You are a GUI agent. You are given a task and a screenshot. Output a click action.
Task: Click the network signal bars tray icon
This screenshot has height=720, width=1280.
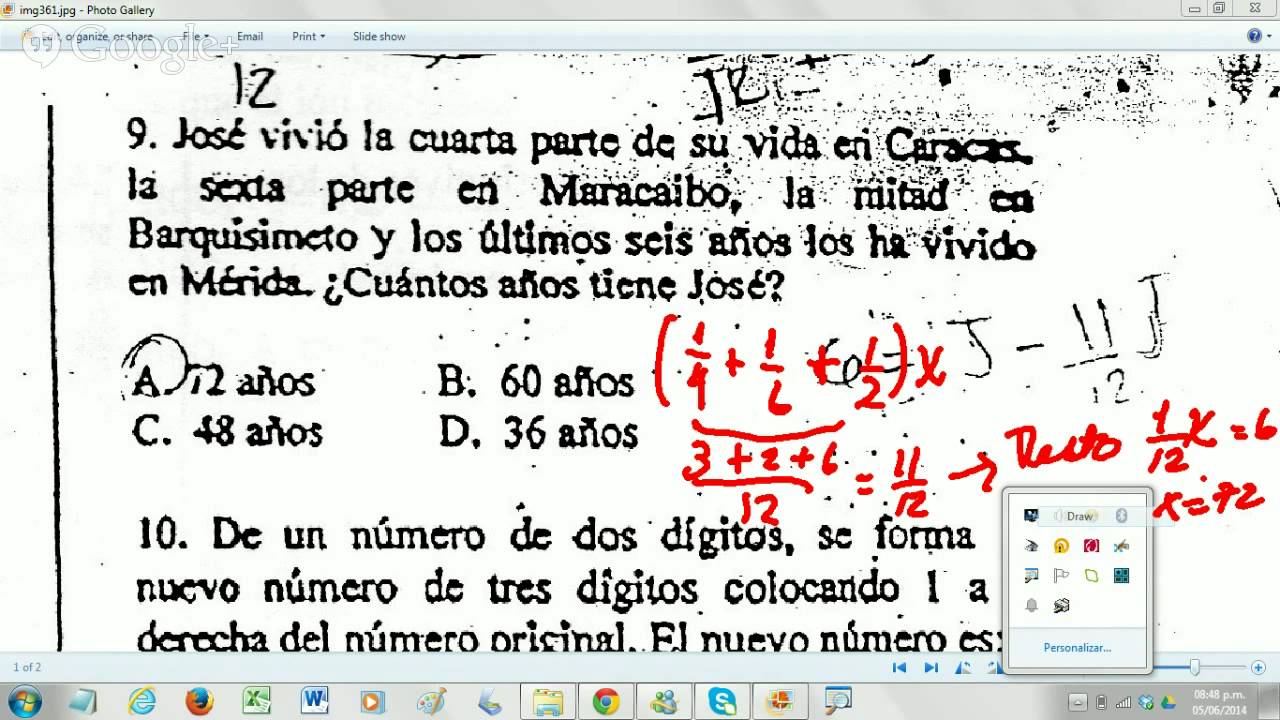click(1124, 702)
